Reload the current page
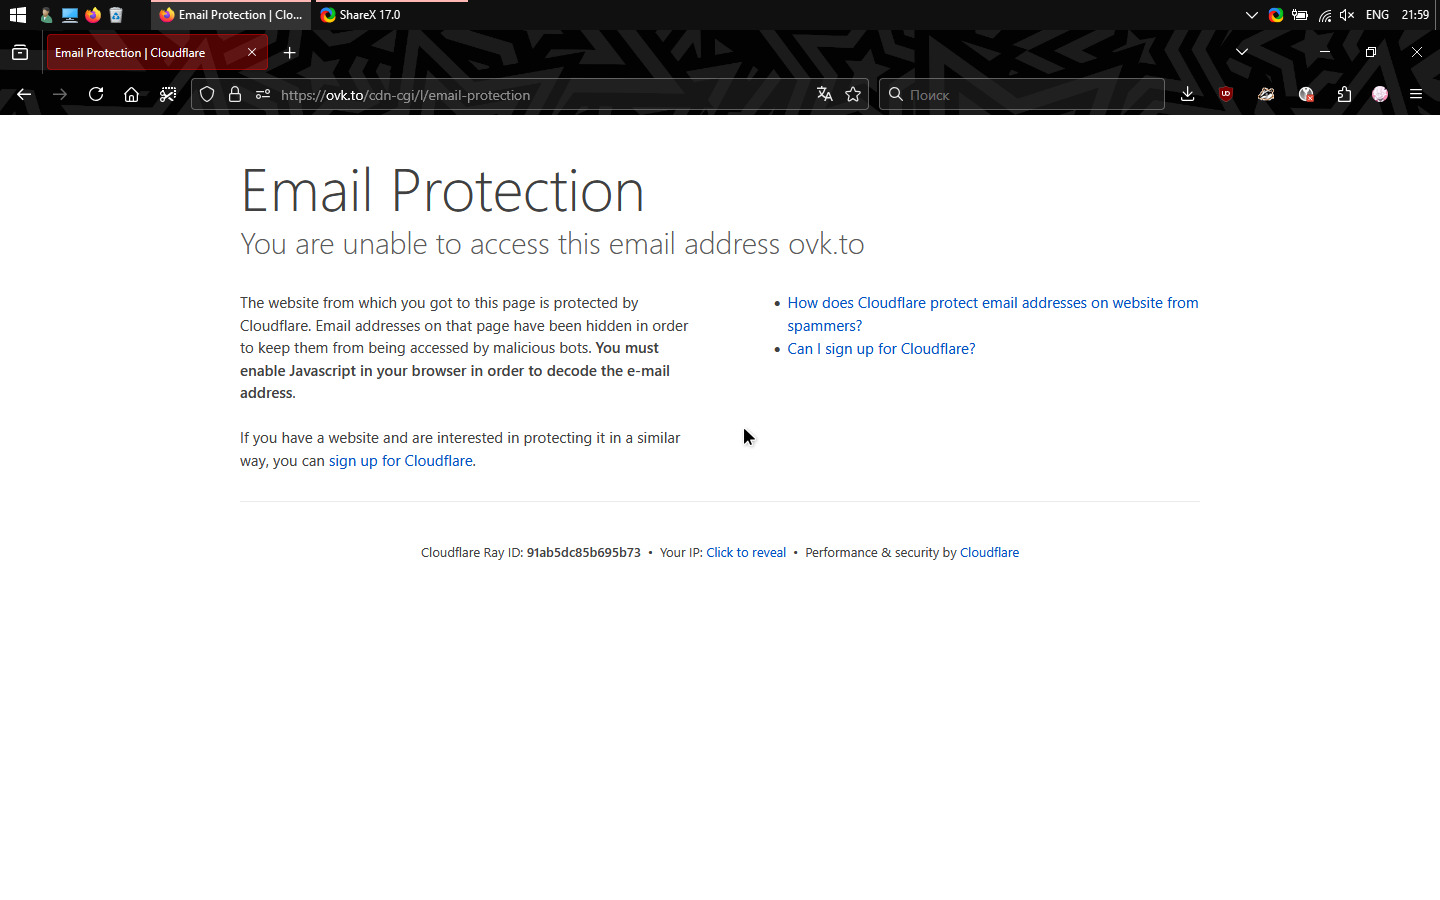The image size is (1440, 900). 96,94
